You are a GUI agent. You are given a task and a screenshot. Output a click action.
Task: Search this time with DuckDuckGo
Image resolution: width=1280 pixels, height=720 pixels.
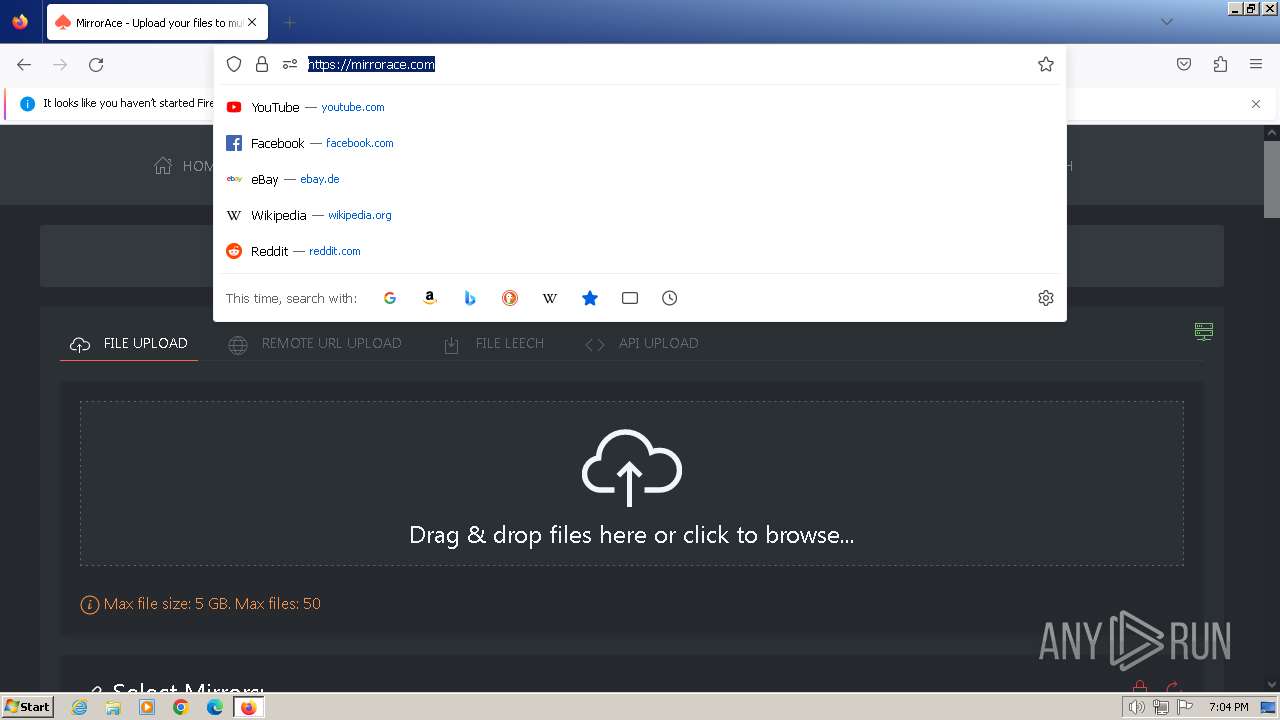(510, 298)
